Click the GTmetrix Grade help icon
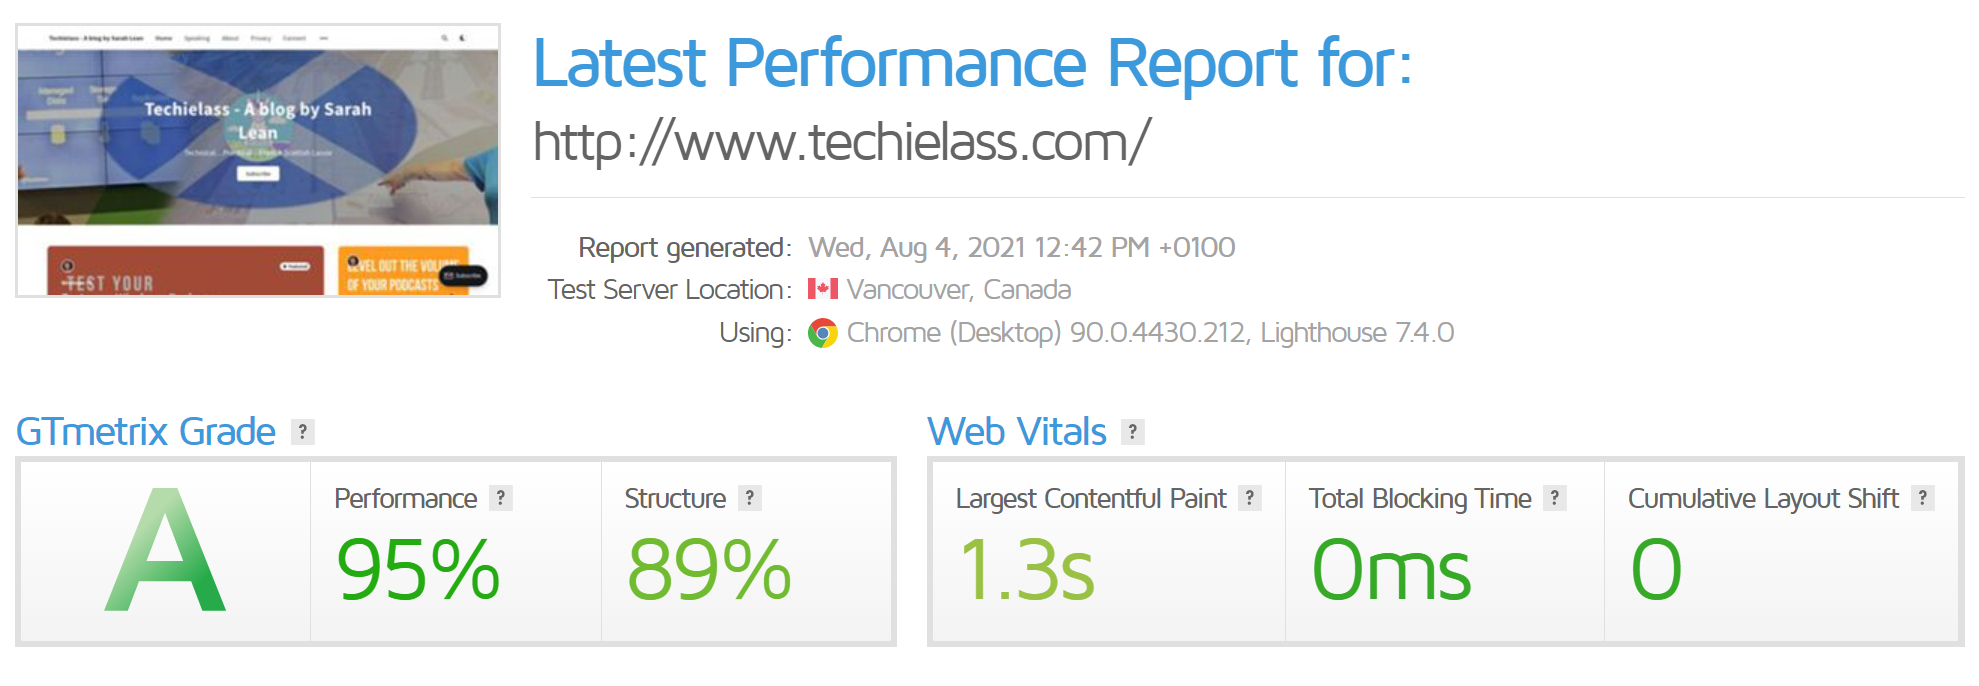Viewport: 1979px width, 686px height. coord(303,432)
